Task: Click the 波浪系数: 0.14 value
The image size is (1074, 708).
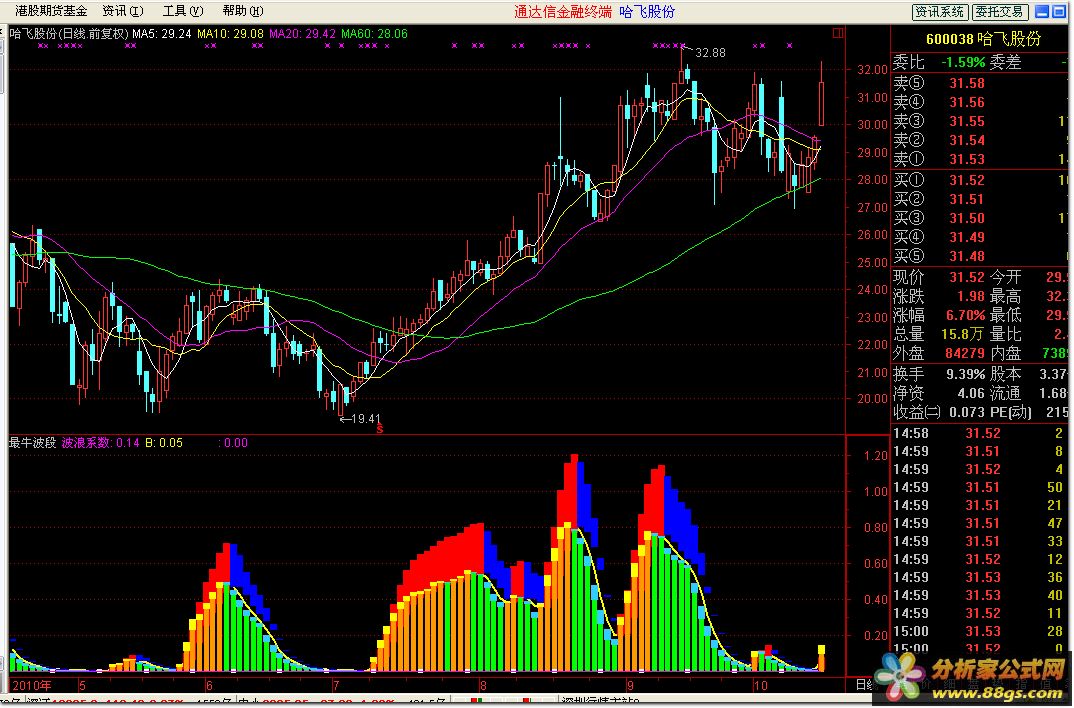Action: (x=101, y=443)
